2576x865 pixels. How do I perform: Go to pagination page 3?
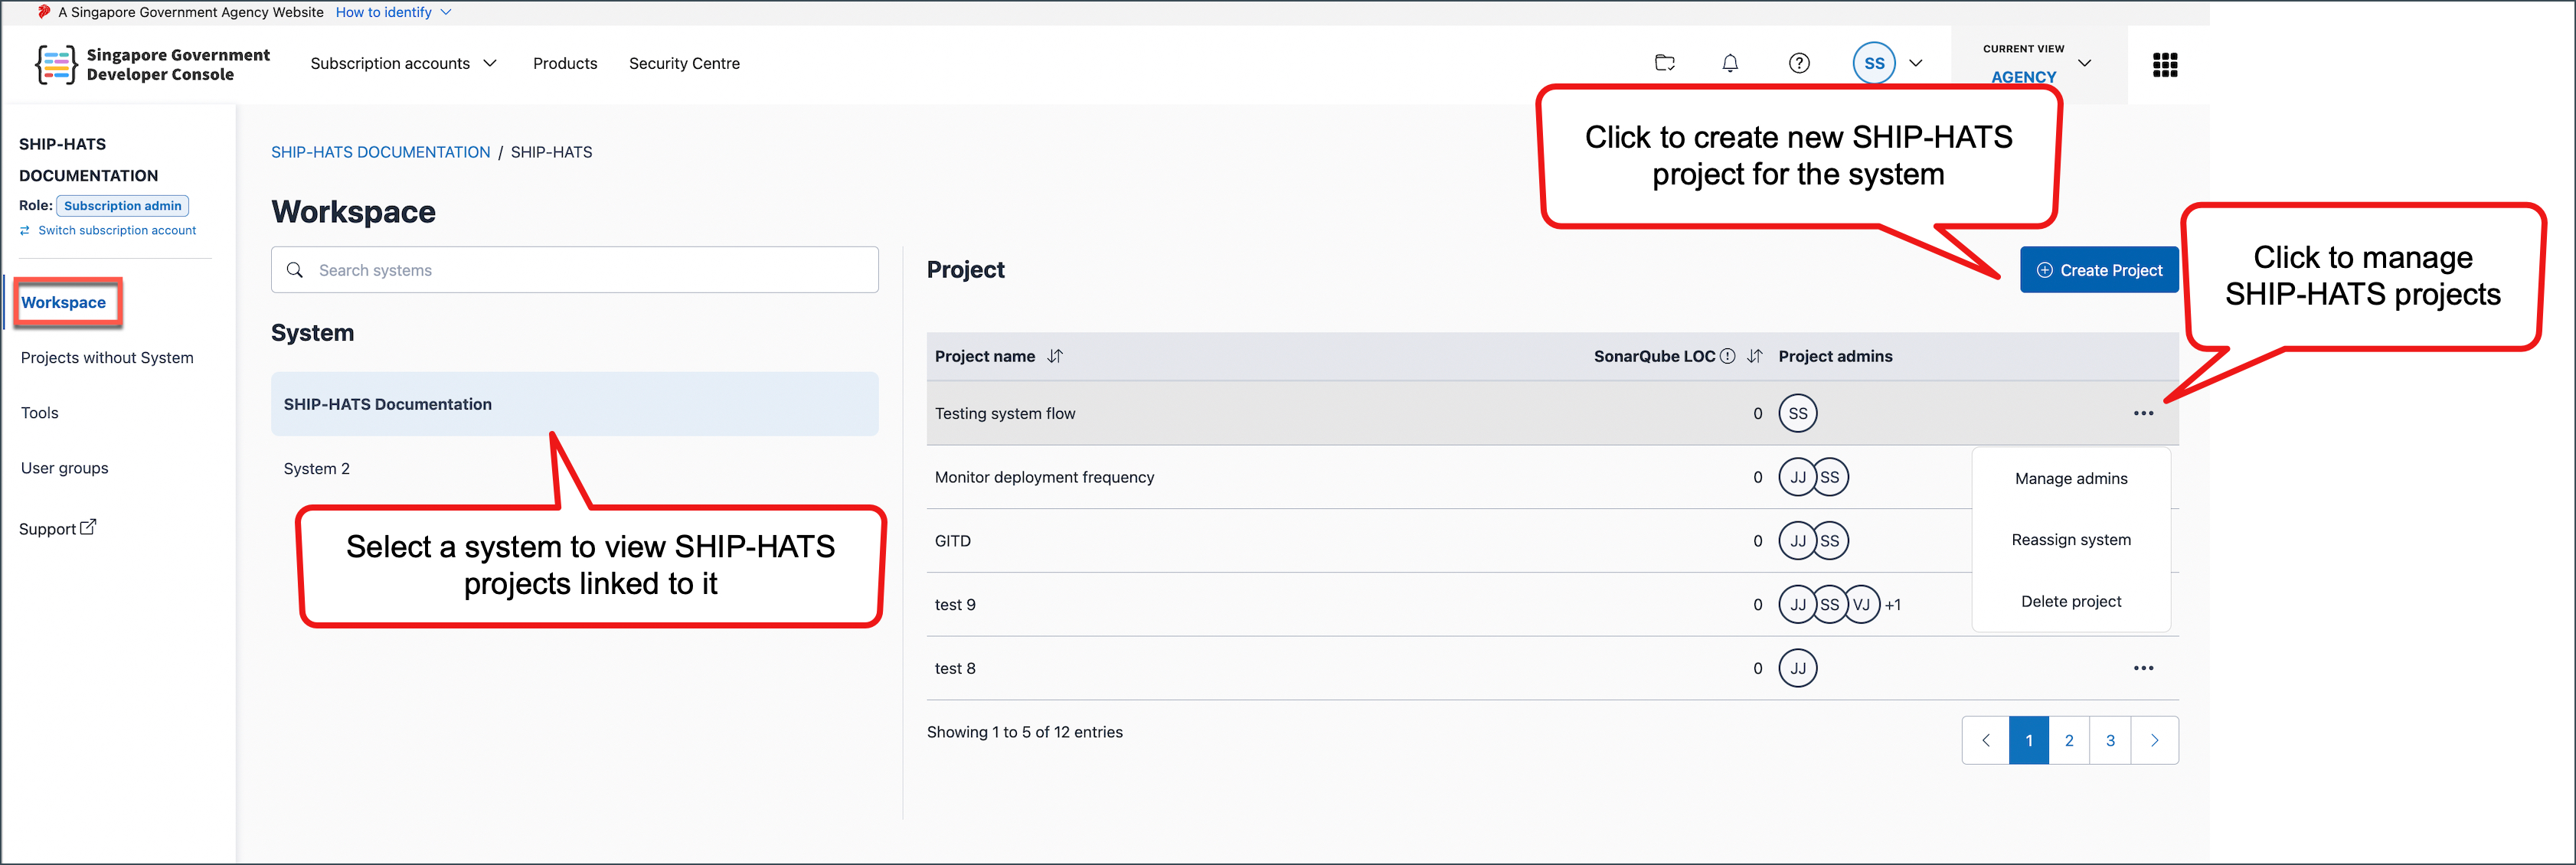pos(2110,740)
